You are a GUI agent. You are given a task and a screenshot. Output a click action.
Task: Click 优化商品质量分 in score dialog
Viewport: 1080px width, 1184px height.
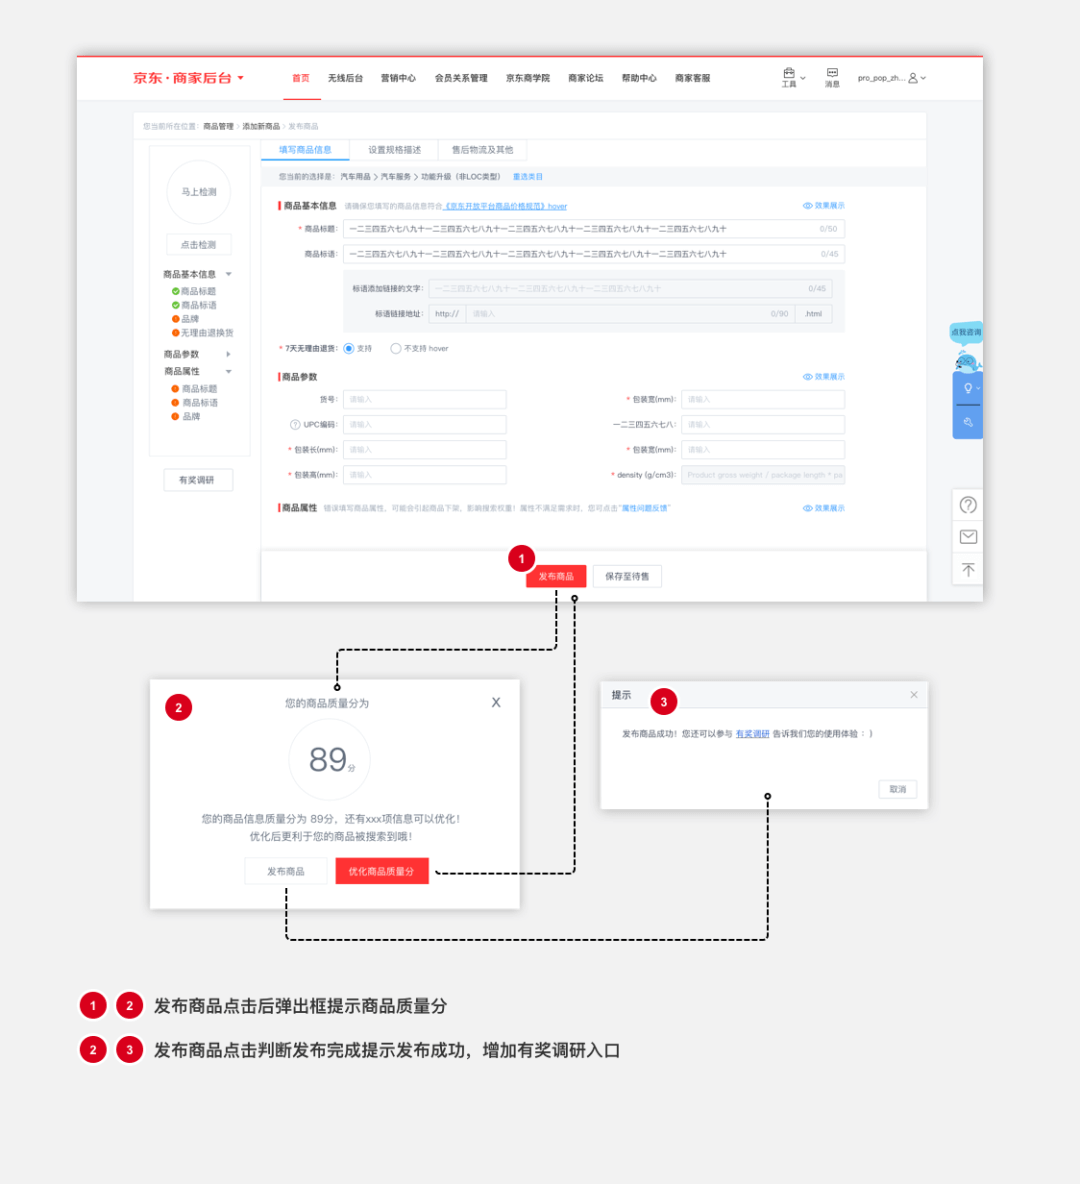(381, 871)
